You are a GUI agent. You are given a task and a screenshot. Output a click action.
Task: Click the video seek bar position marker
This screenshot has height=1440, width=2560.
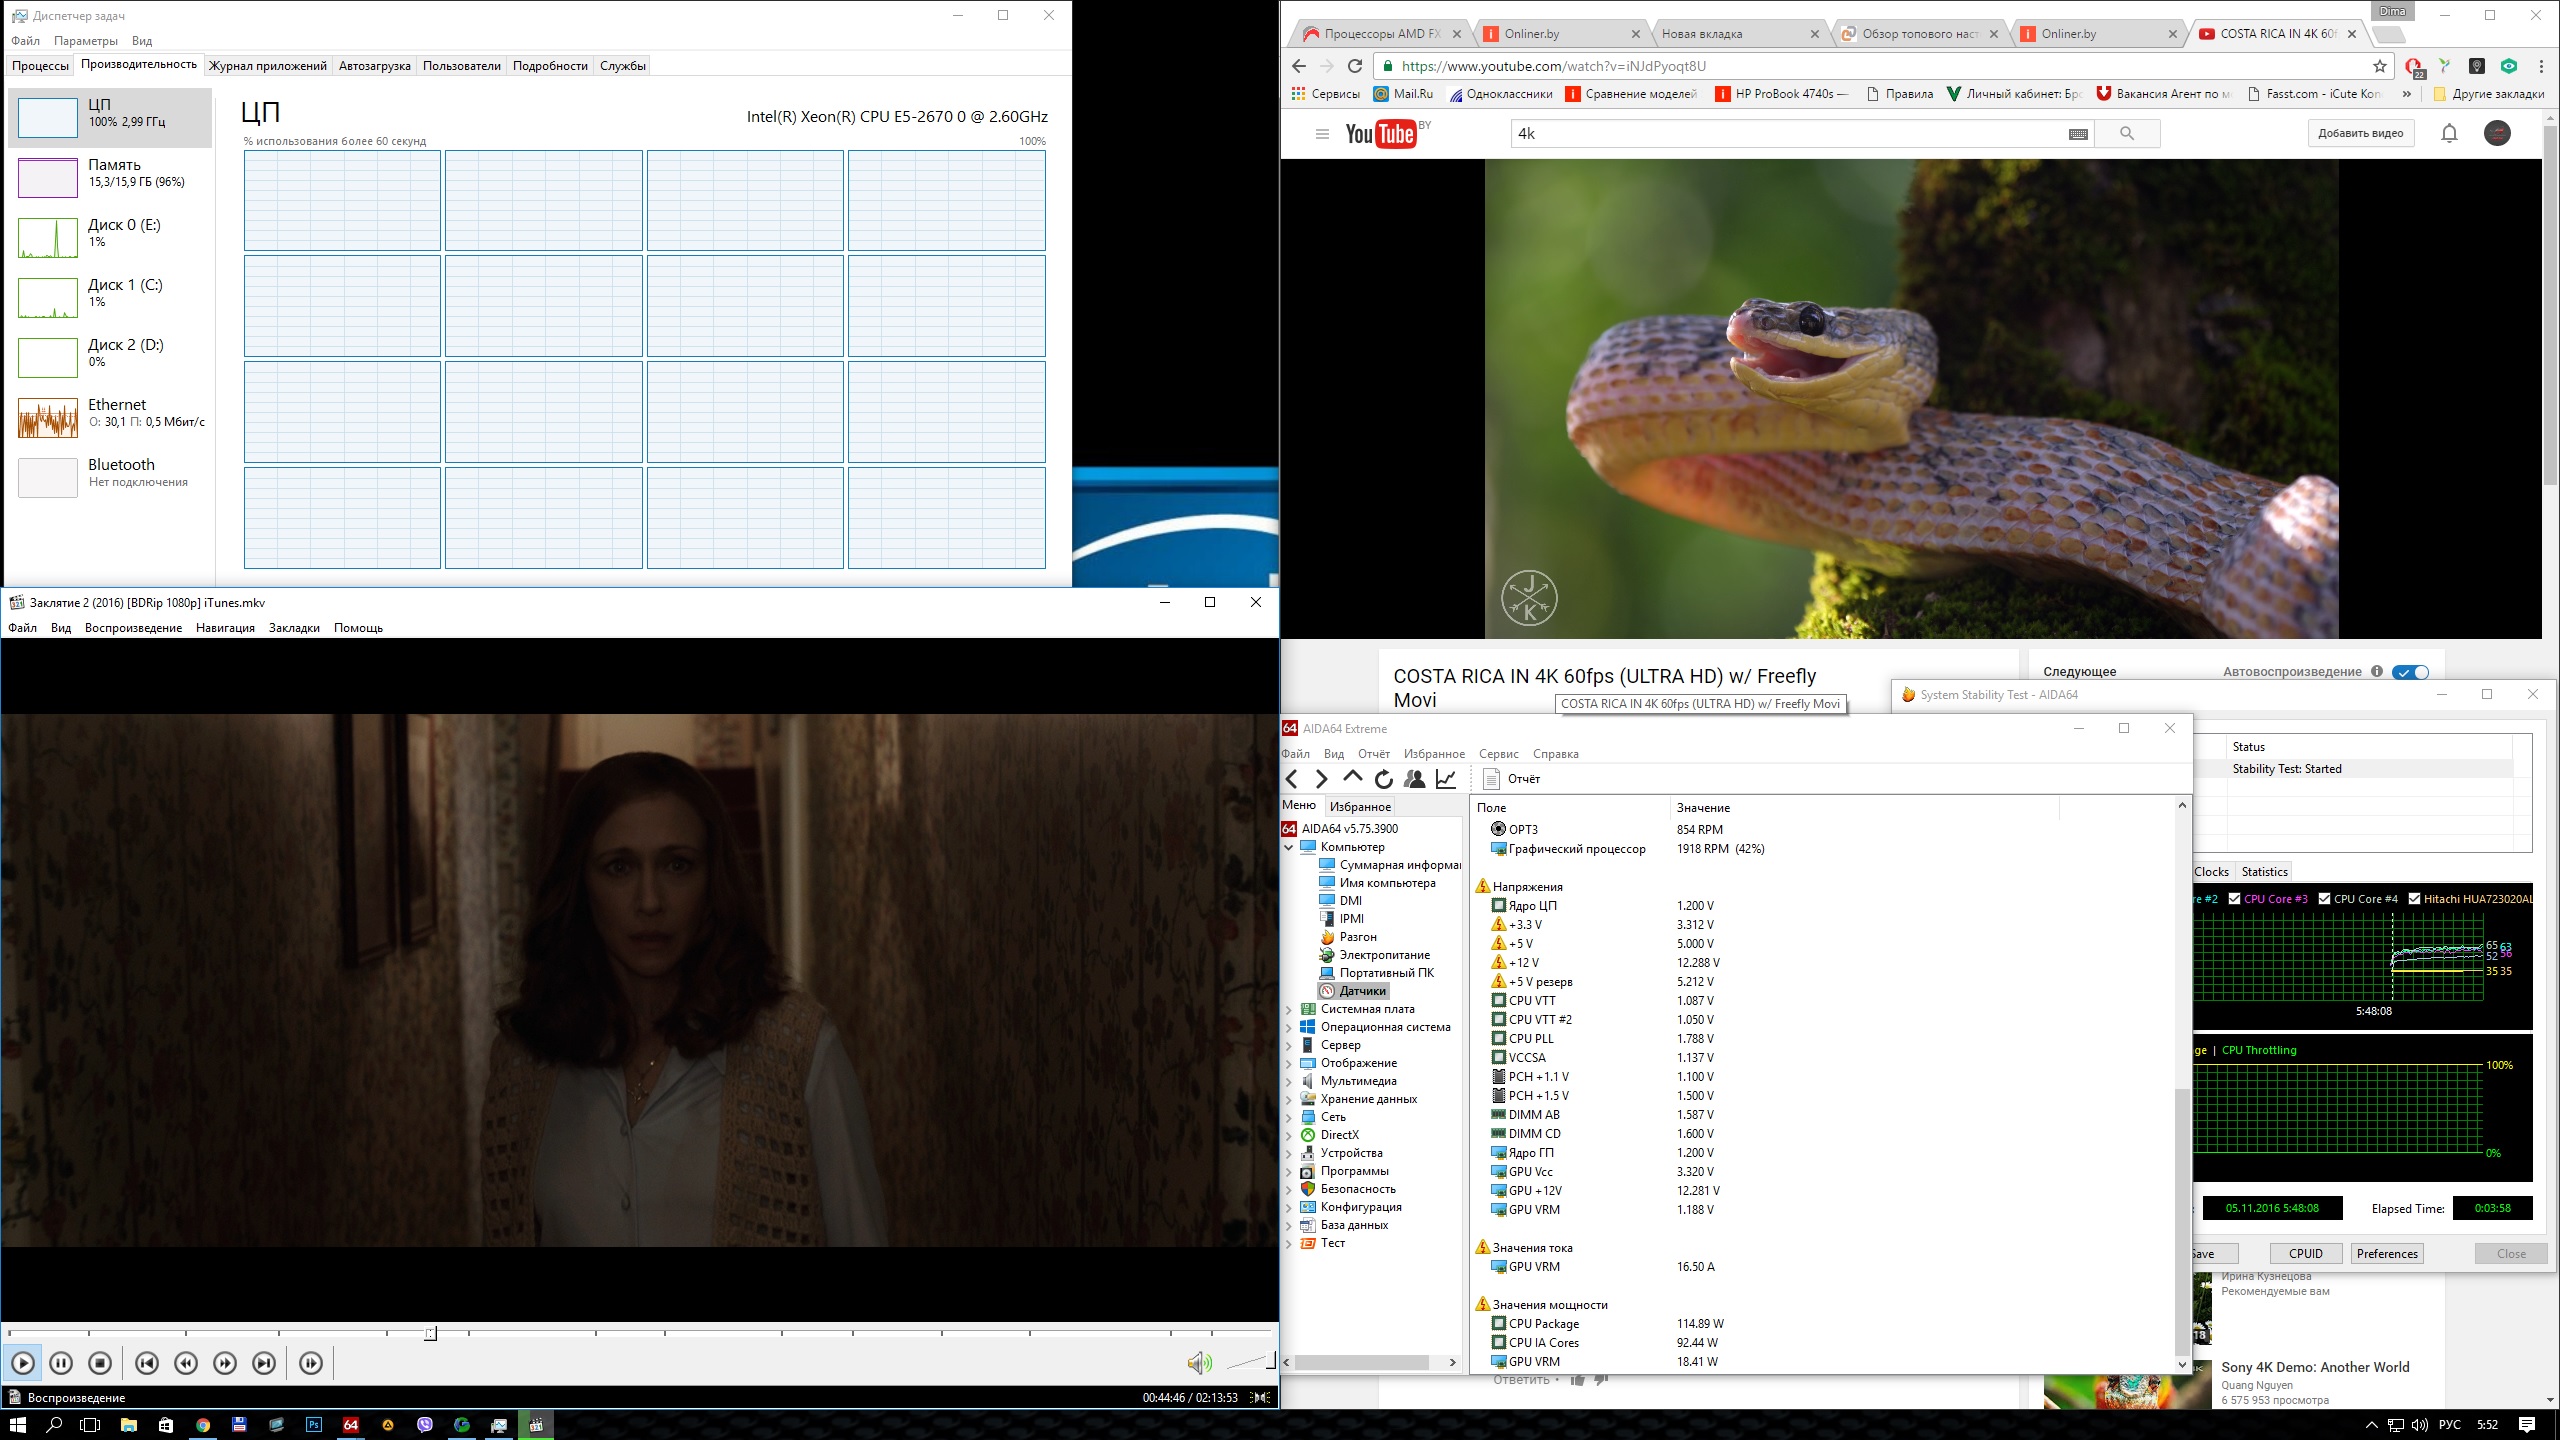pyautogui.click(x=430, y=1333)
